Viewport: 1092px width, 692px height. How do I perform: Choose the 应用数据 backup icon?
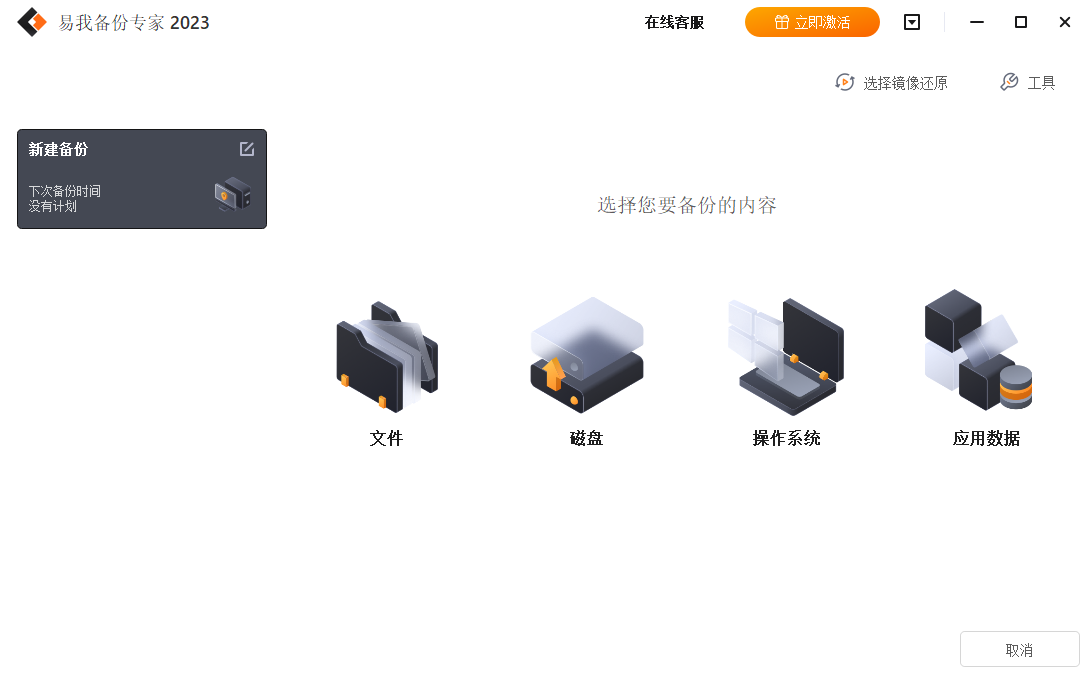[978, 350]
